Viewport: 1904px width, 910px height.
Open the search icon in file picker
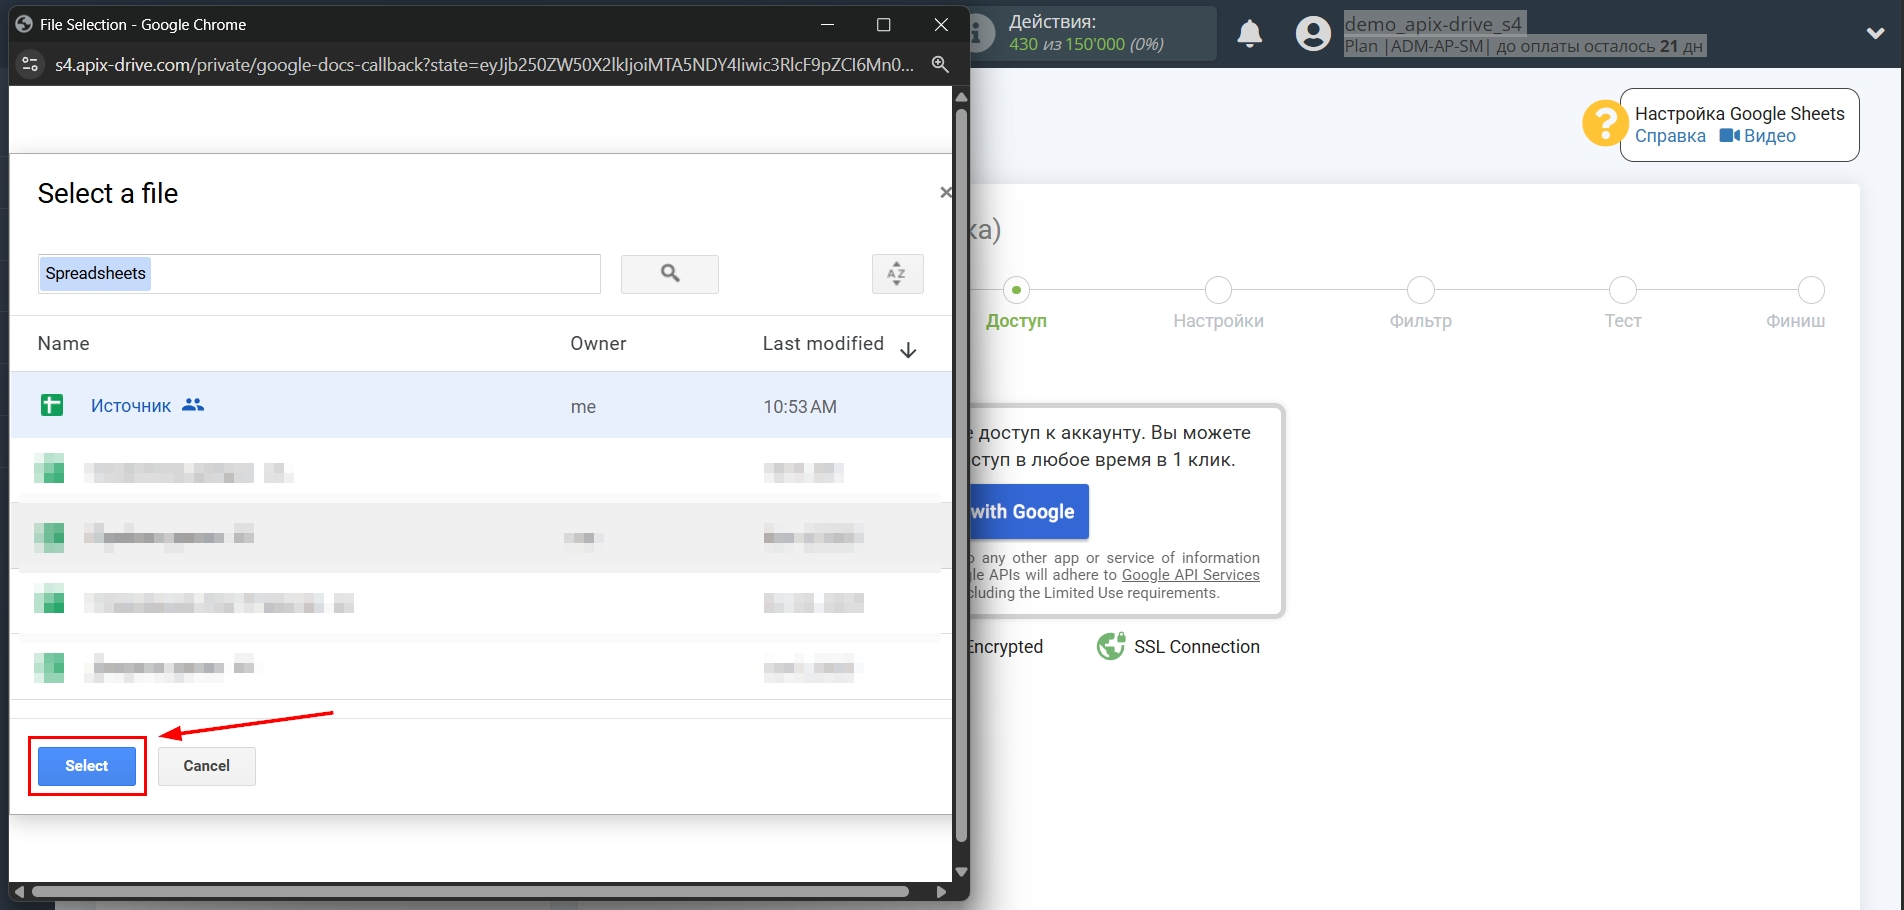669,274
